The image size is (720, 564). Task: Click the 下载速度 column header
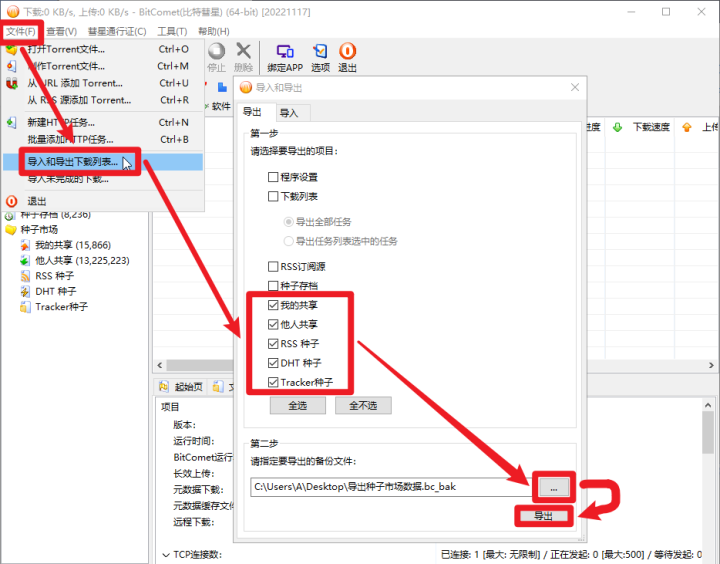(x=651, y=127)
